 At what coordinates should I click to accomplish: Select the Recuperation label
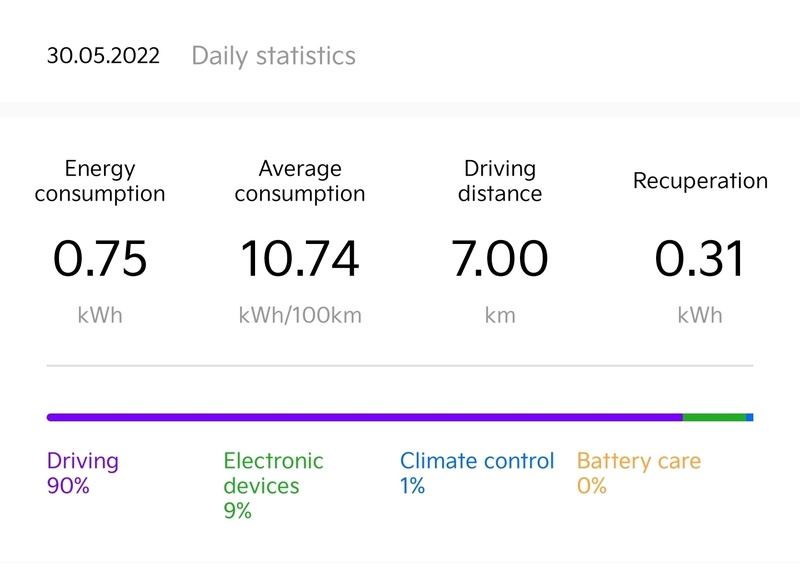pos(700,181)
